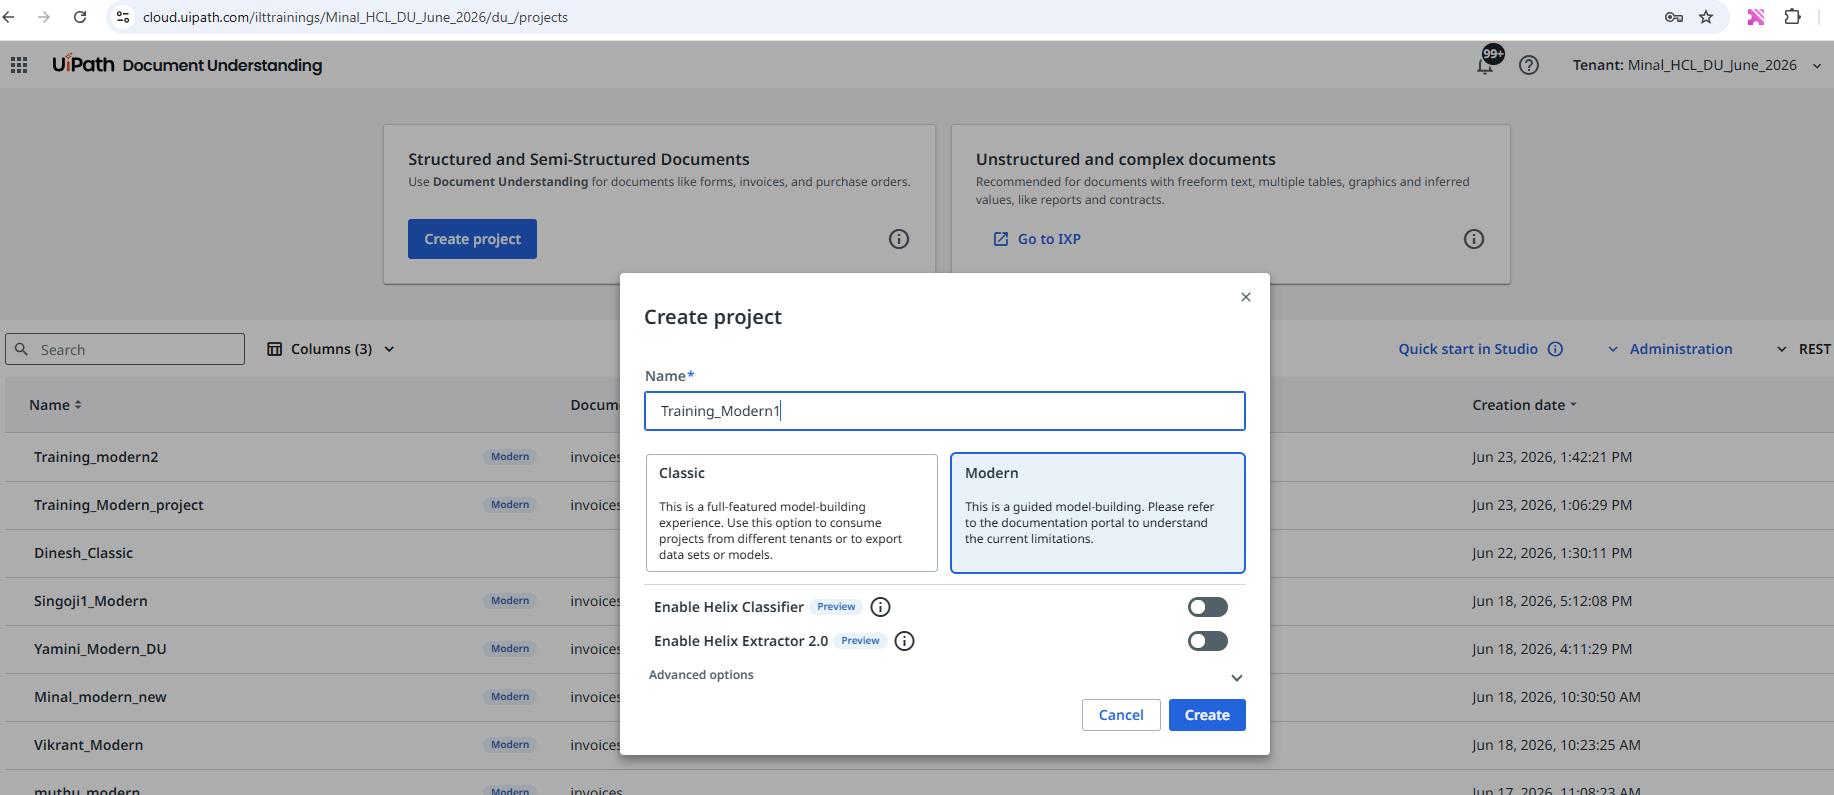Open Quick start in Studio link
This screenshot has width=1834, height=795.
pos(1468,349)
